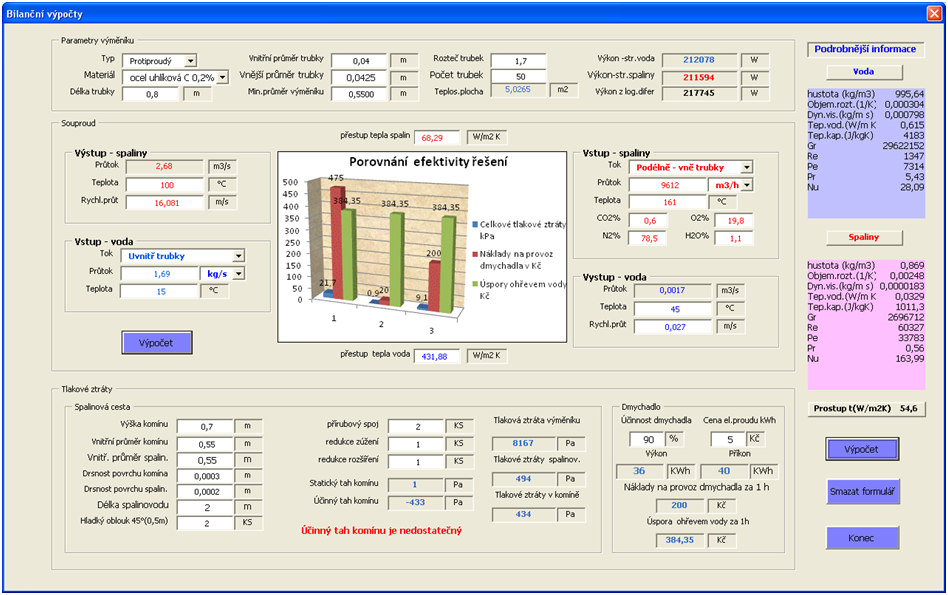The height and width of the screenshot is (595, 948).
Task: Select the Výstup - spaliny Teplota field 100
Action: point(165,185)
